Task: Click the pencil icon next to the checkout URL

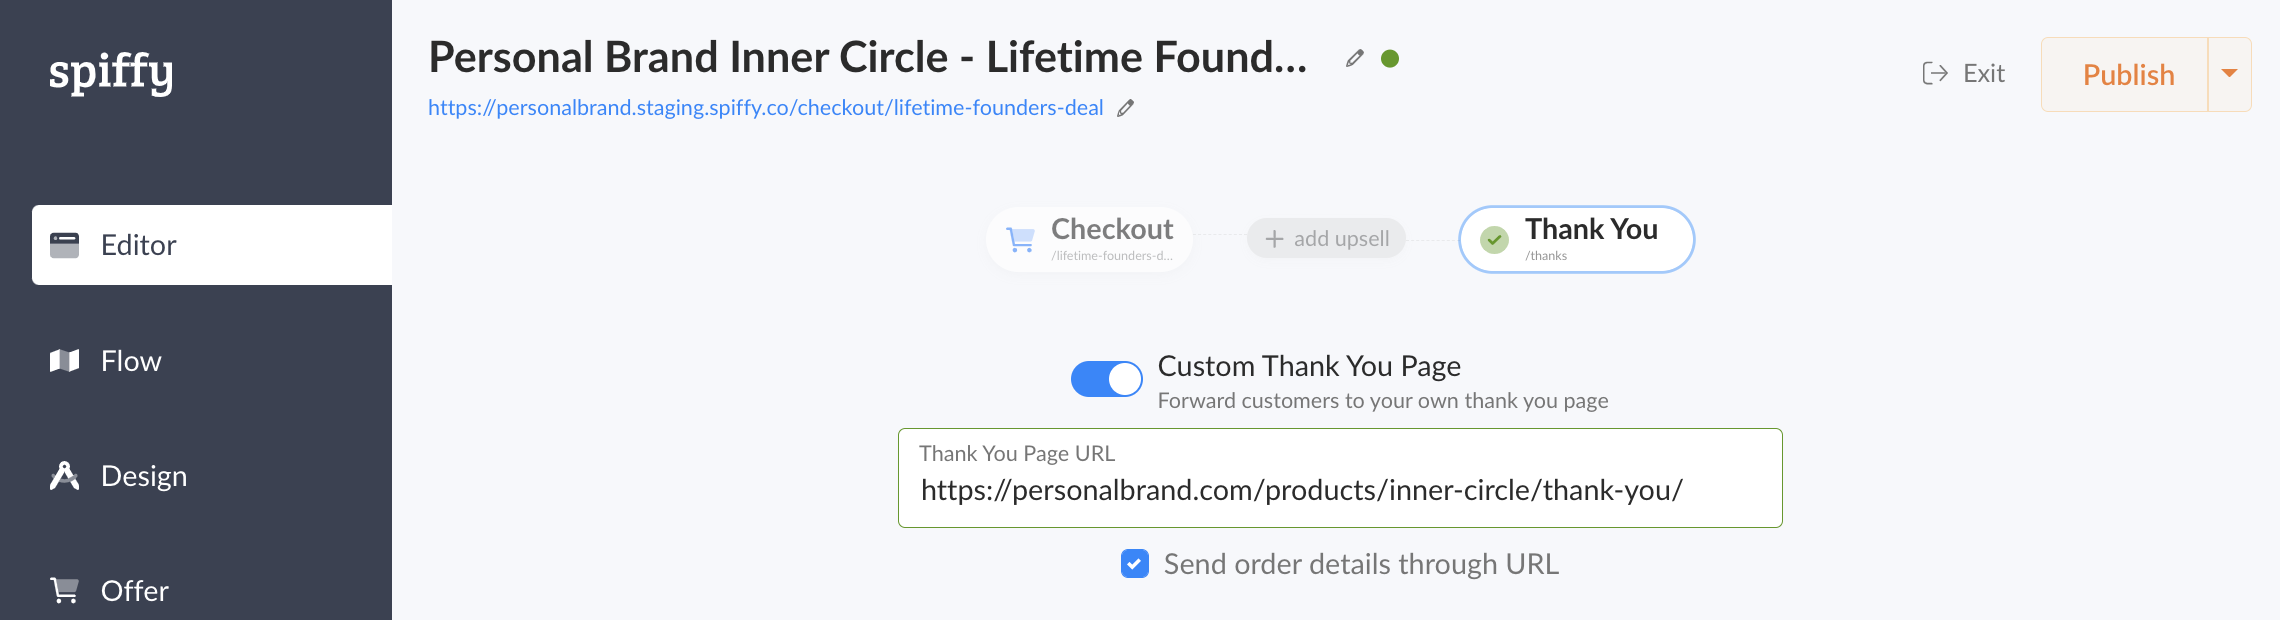Action: tap(1124, 107)
